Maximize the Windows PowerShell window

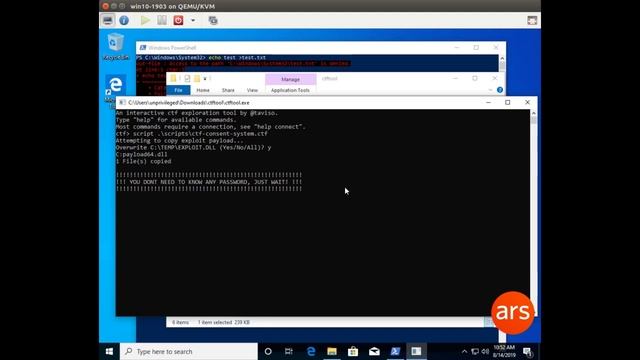[x=476, y=48]
